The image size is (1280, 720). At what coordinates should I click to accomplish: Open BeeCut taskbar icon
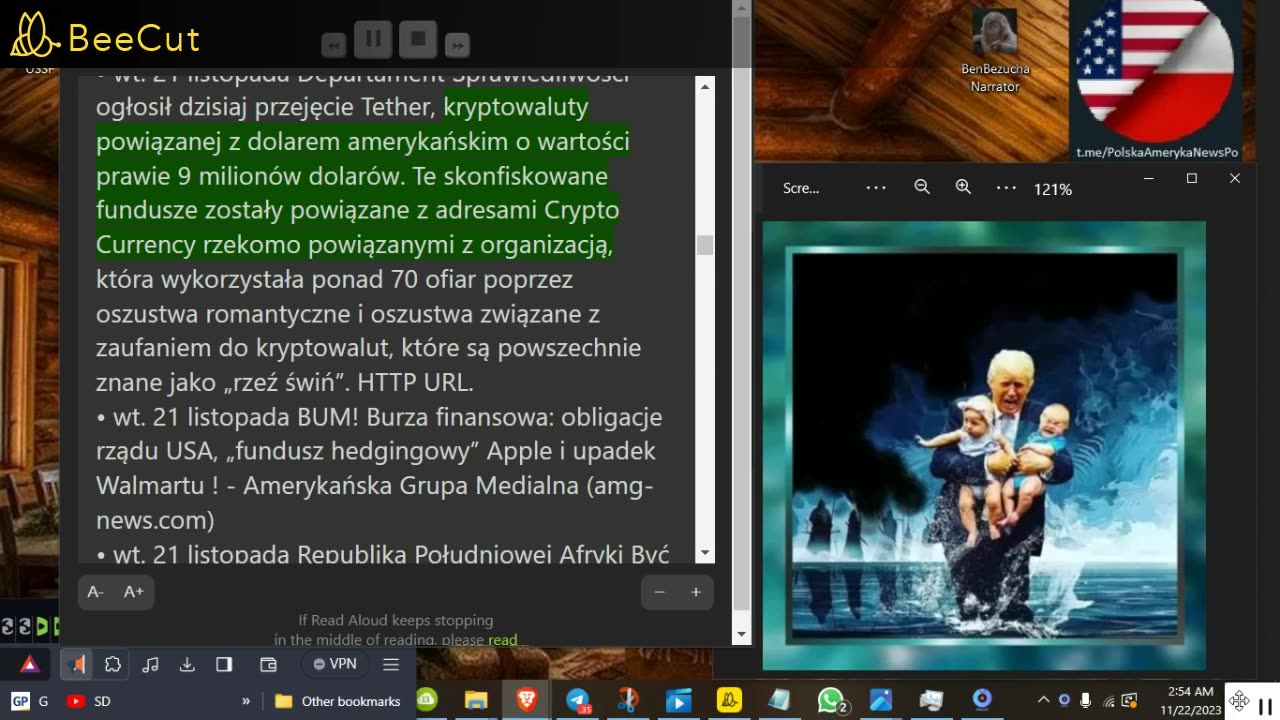(729, 700)
